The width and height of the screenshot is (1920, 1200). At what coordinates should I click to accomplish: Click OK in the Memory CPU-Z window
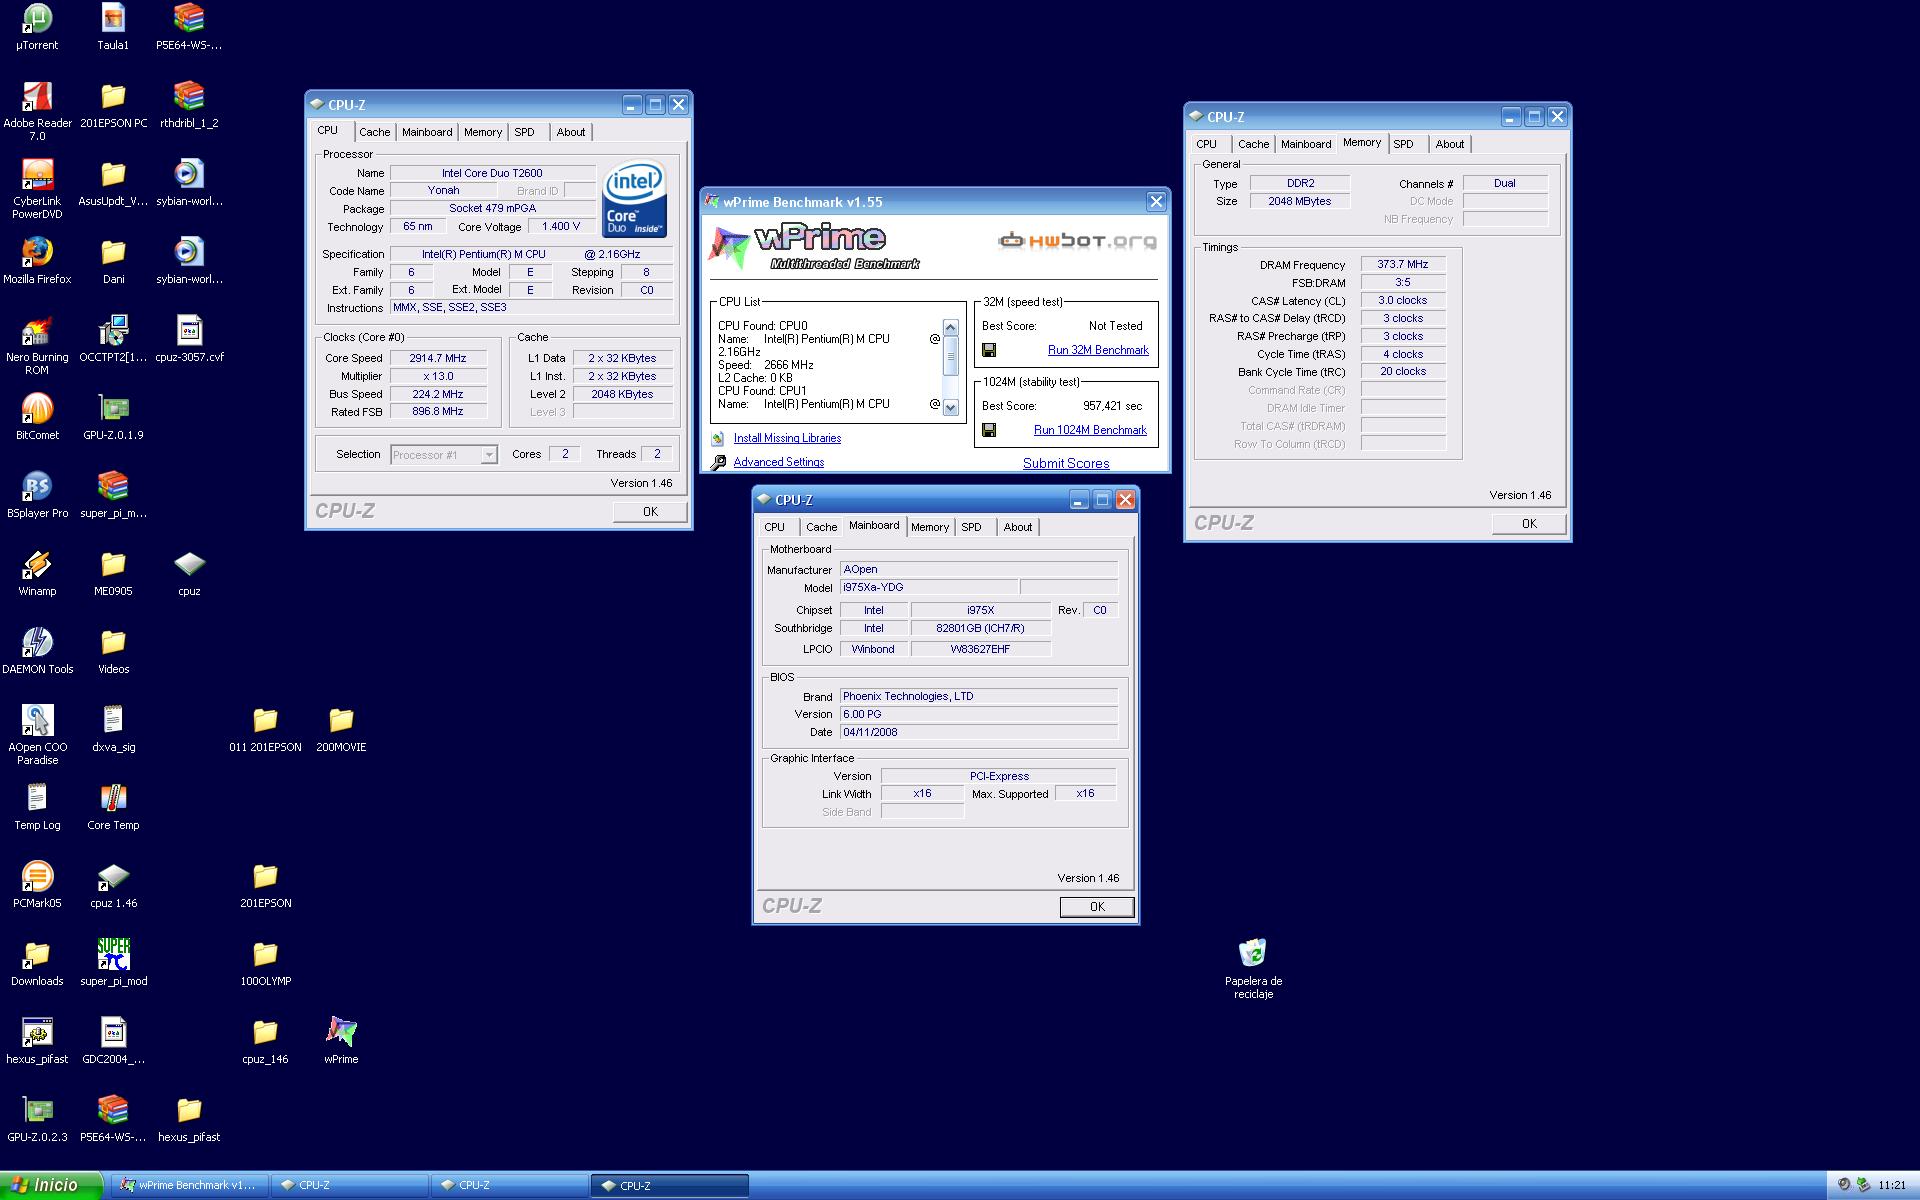[1529, 524]
